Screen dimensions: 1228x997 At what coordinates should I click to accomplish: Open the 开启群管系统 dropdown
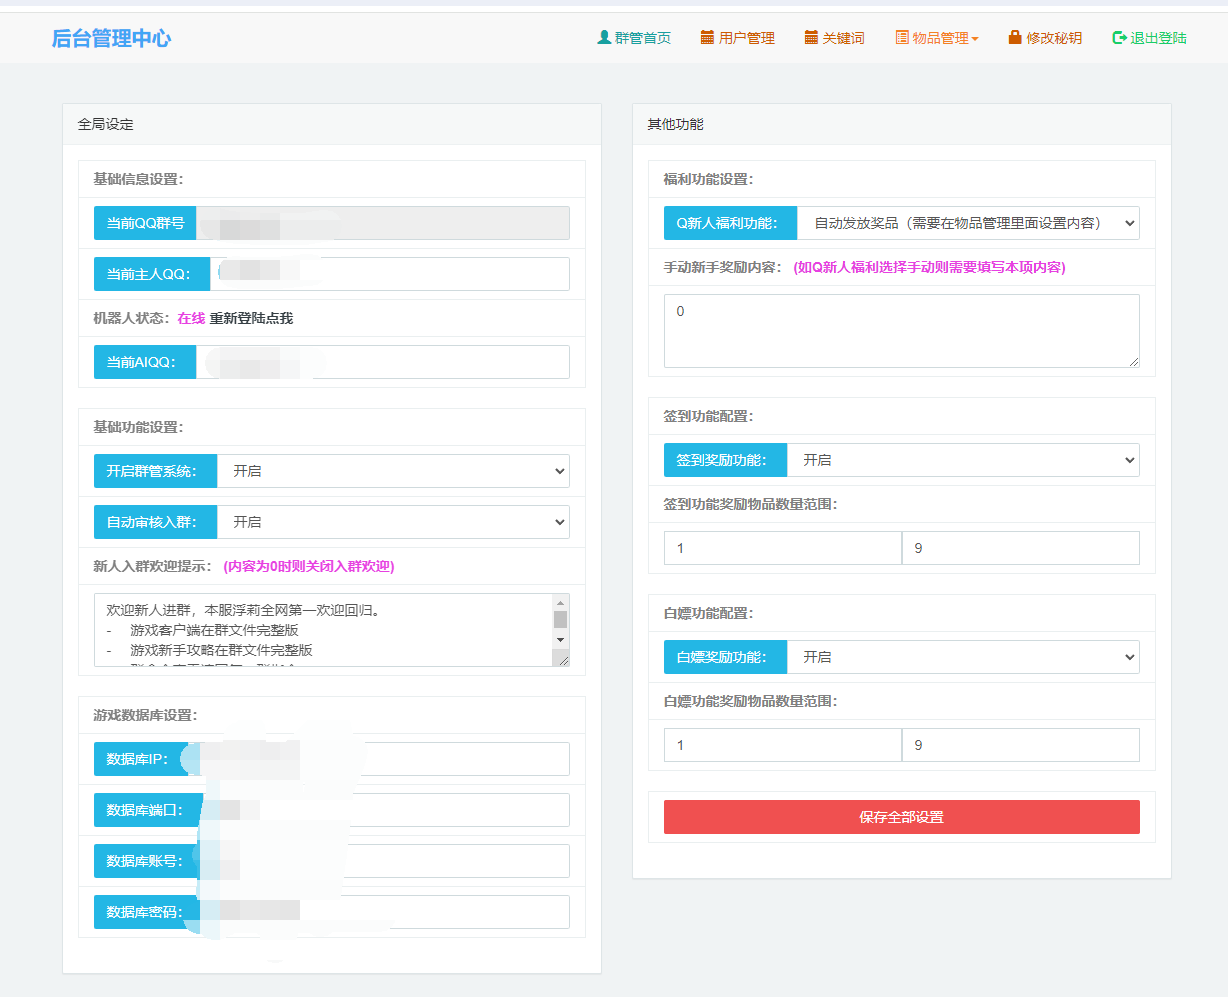(393, 471)
